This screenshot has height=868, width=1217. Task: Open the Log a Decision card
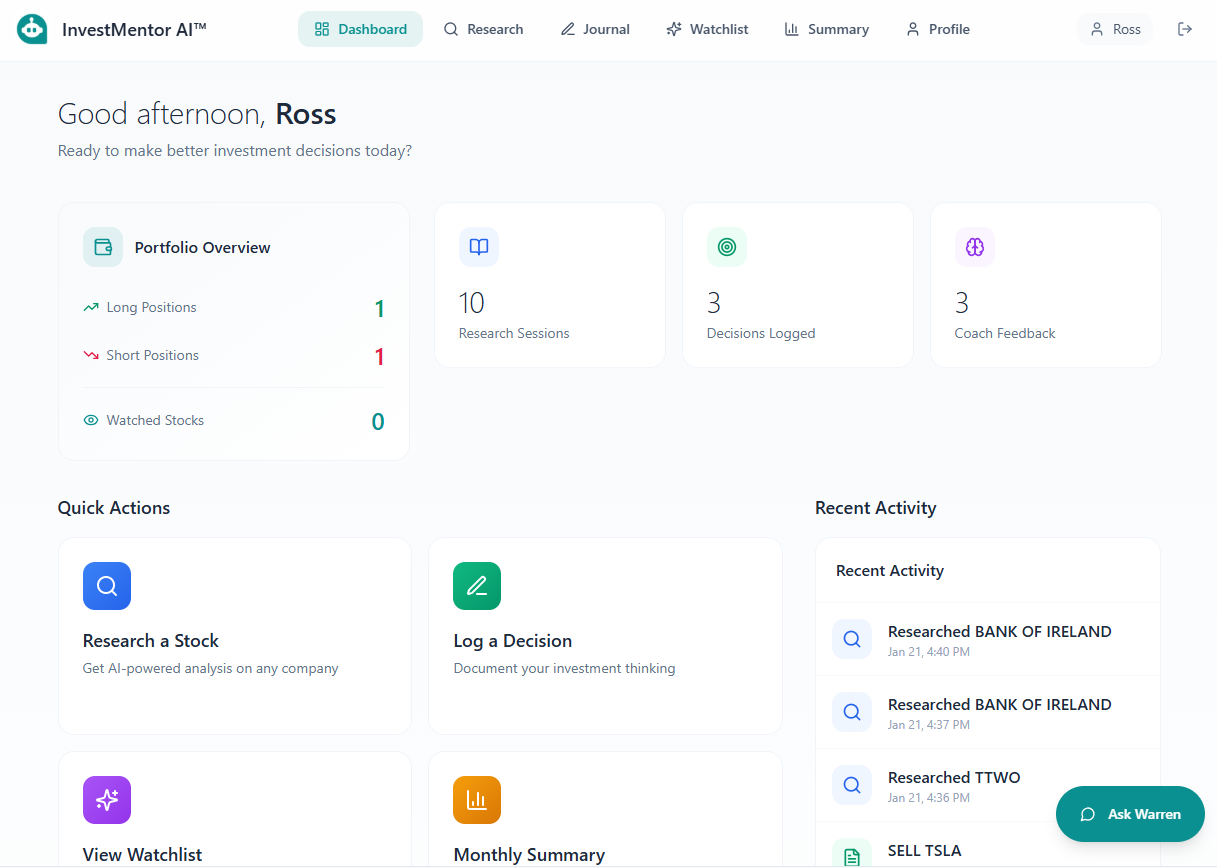point(605,636)
